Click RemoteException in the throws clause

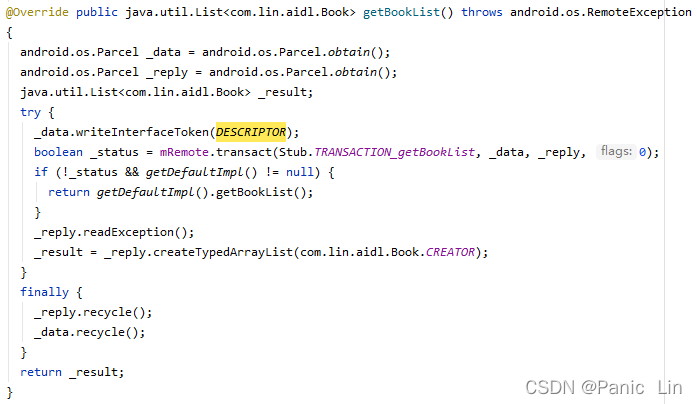[639, 12]
